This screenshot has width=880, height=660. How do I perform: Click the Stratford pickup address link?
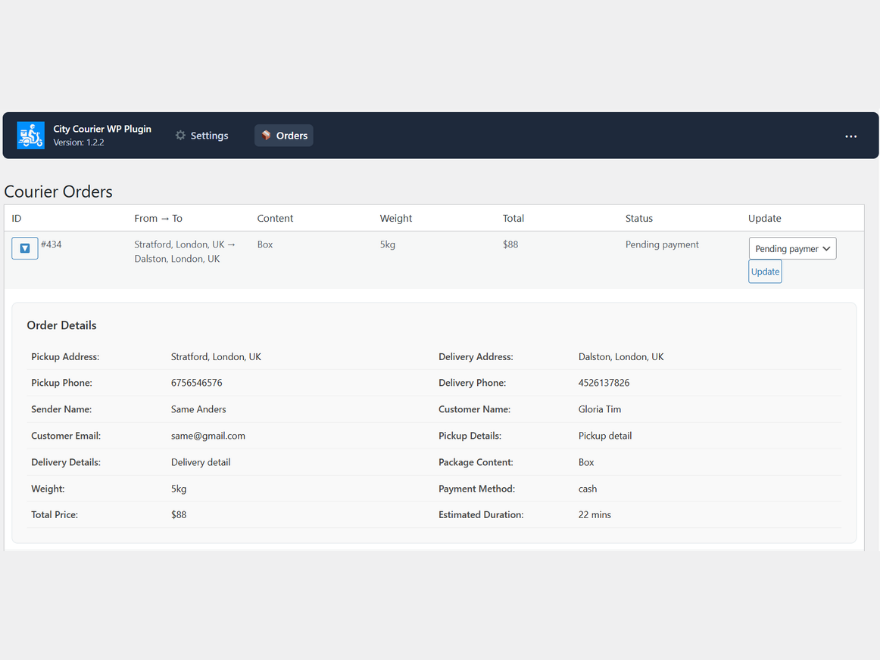[x=216, y=356]
